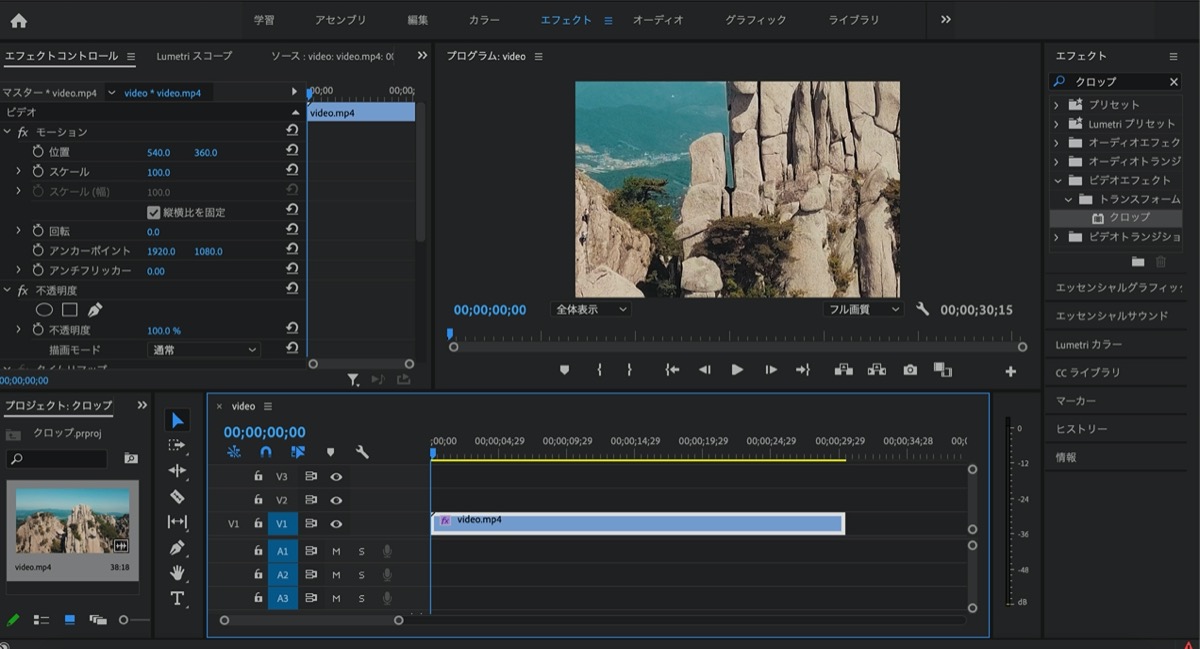Solo audio track A2
1200x649 pixels.
[361, 575]
